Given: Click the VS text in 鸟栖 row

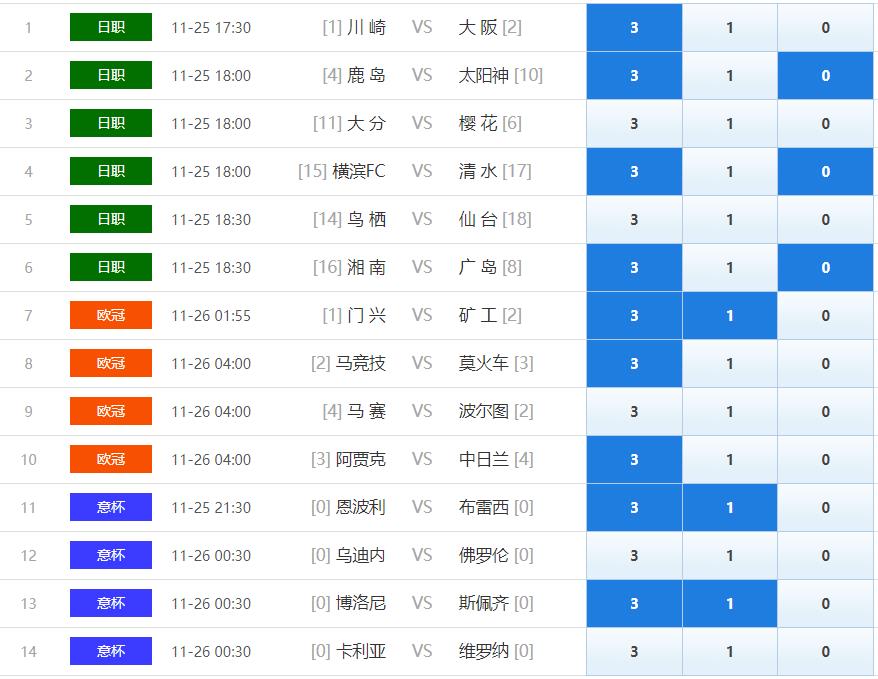Looking at the screenshot, I should (x=422, y=219).
